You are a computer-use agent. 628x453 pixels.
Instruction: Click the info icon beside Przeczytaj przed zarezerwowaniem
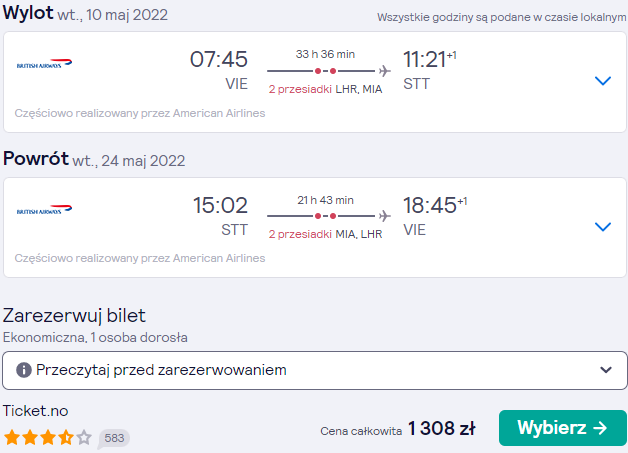[24, 370]
